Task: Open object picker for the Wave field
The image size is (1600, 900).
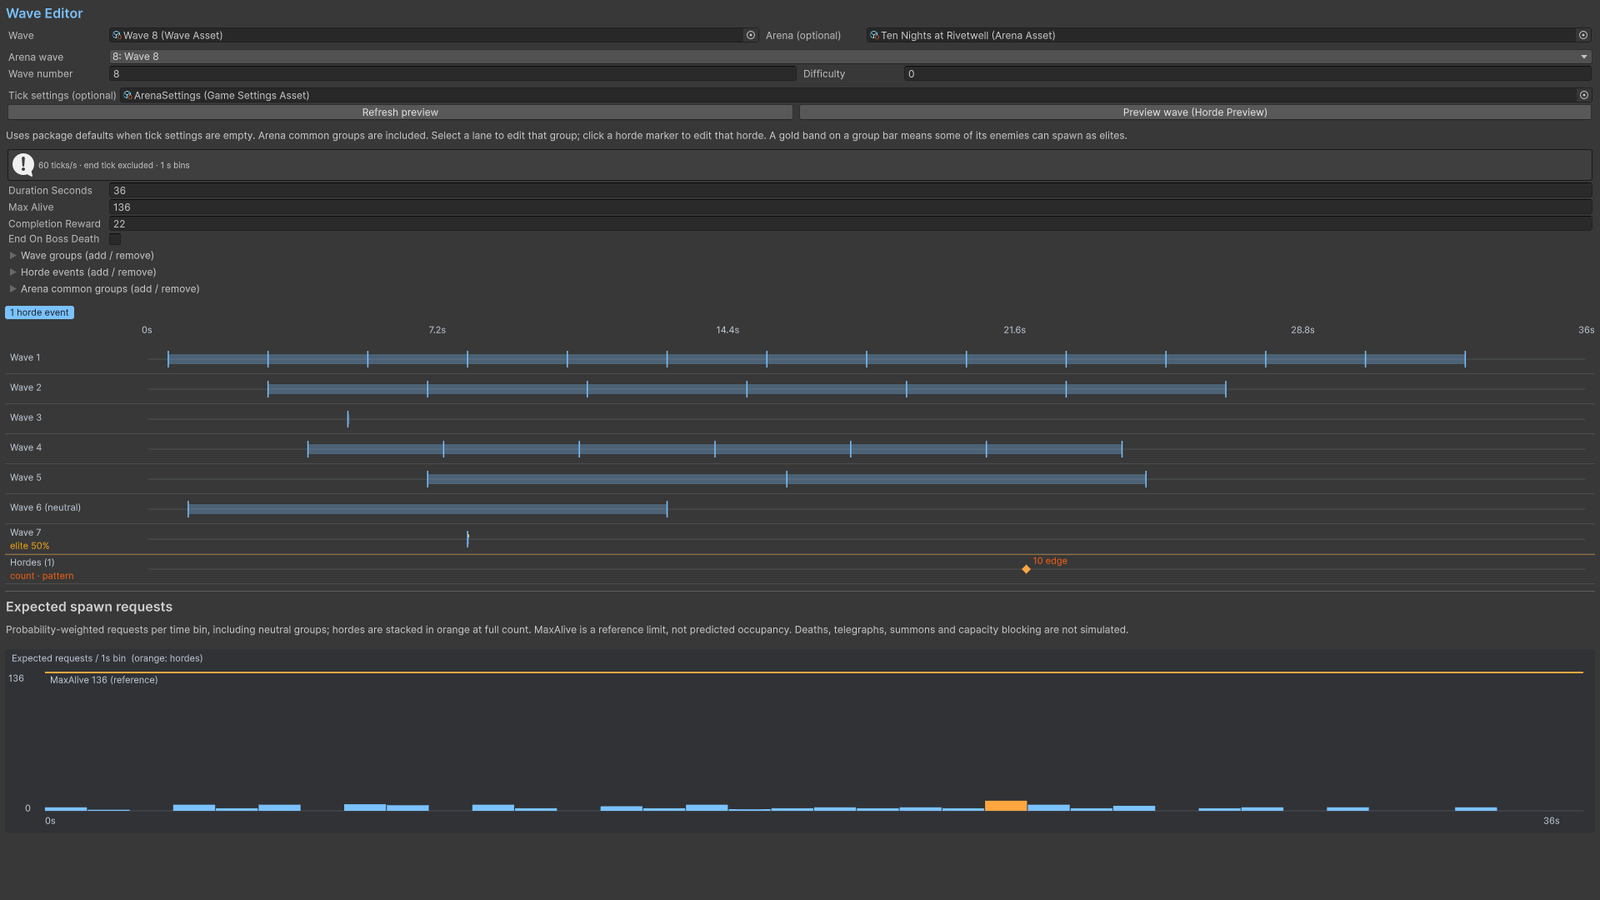Action: tap(751, 35)
